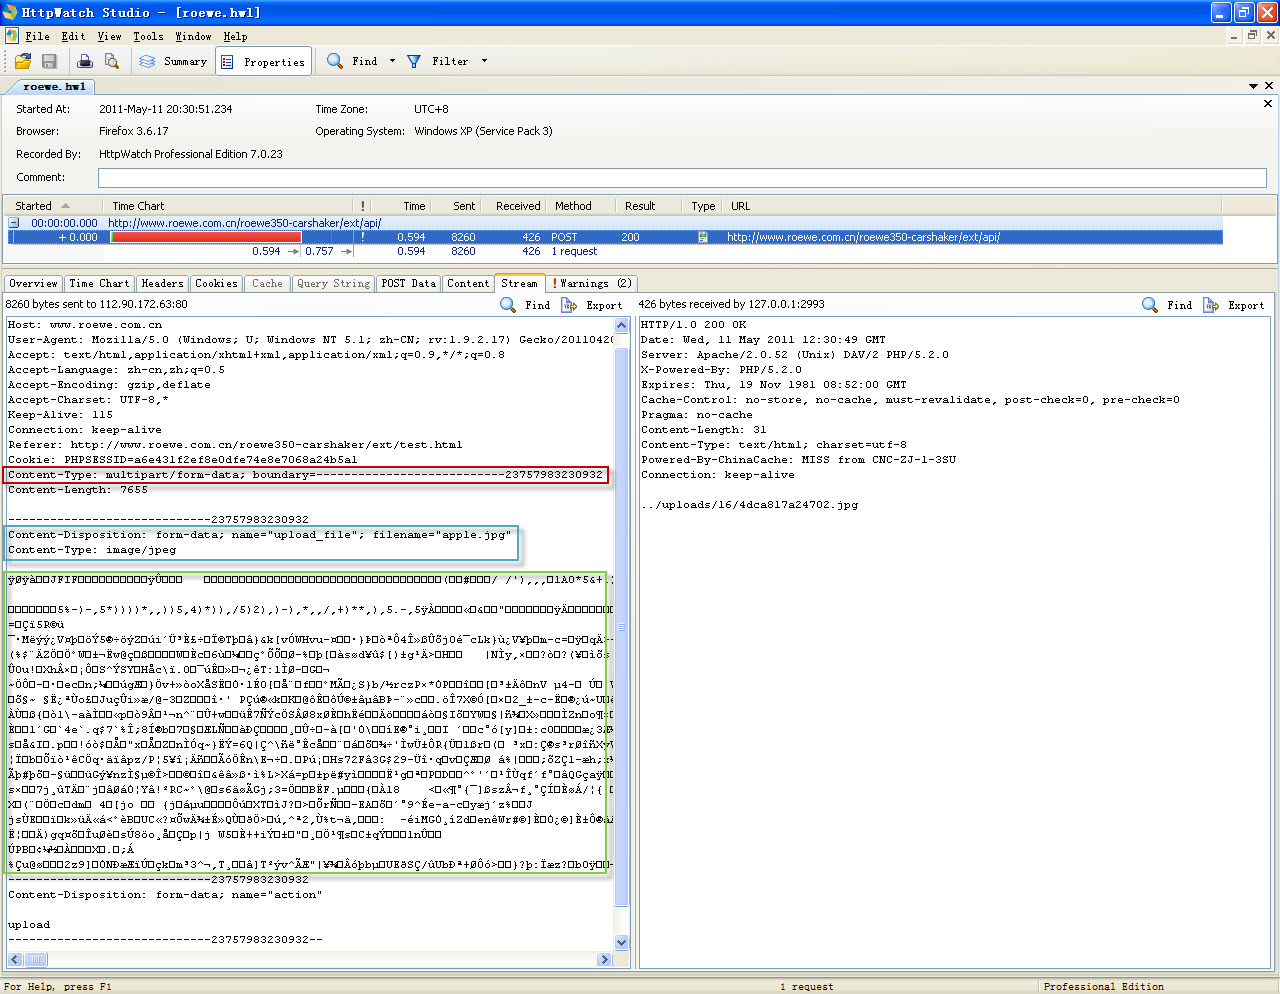Click 'Professional Edition' in status bar
1280x994 pixels.
1104,986
